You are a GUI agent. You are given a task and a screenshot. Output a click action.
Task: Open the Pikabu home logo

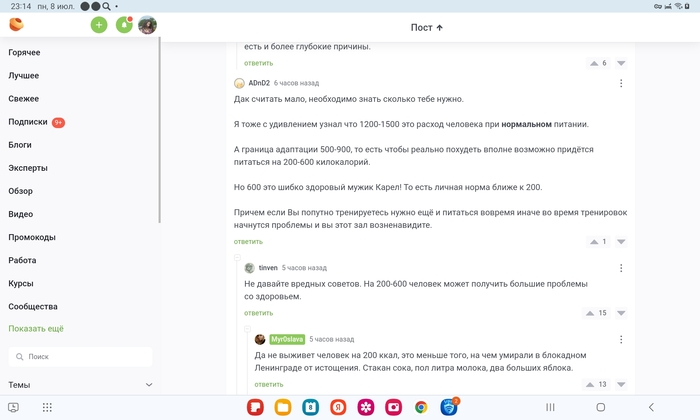pos(16,25)
